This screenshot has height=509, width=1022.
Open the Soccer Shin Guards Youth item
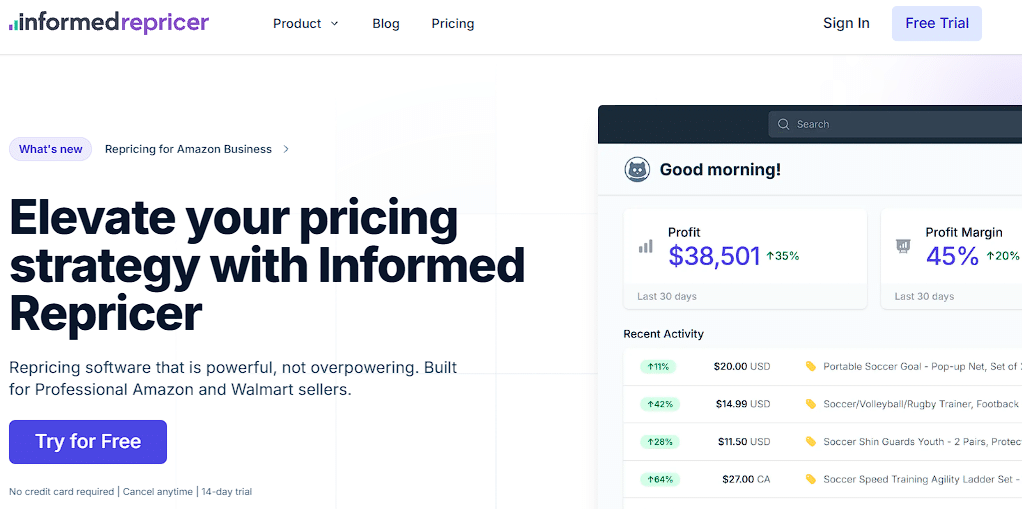(x=922, y=442)
